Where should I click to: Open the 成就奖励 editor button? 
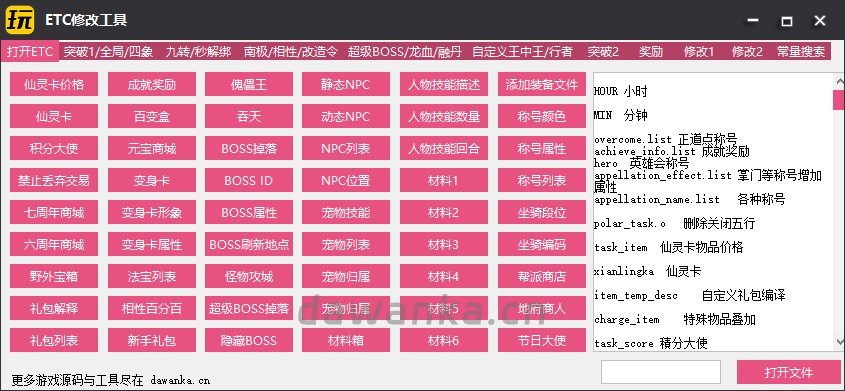[152, 85]
